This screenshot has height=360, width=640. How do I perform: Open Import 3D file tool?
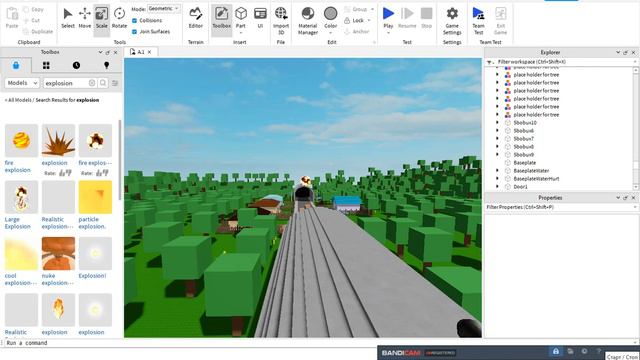281,20
